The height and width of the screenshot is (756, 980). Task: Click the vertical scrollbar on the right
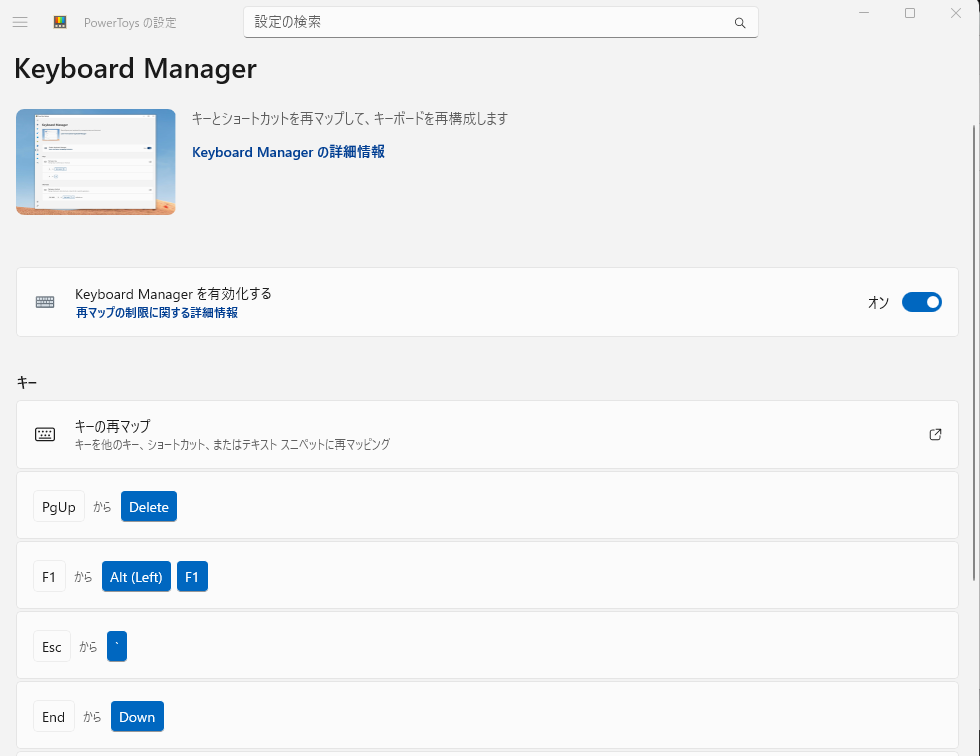[974, 350]
